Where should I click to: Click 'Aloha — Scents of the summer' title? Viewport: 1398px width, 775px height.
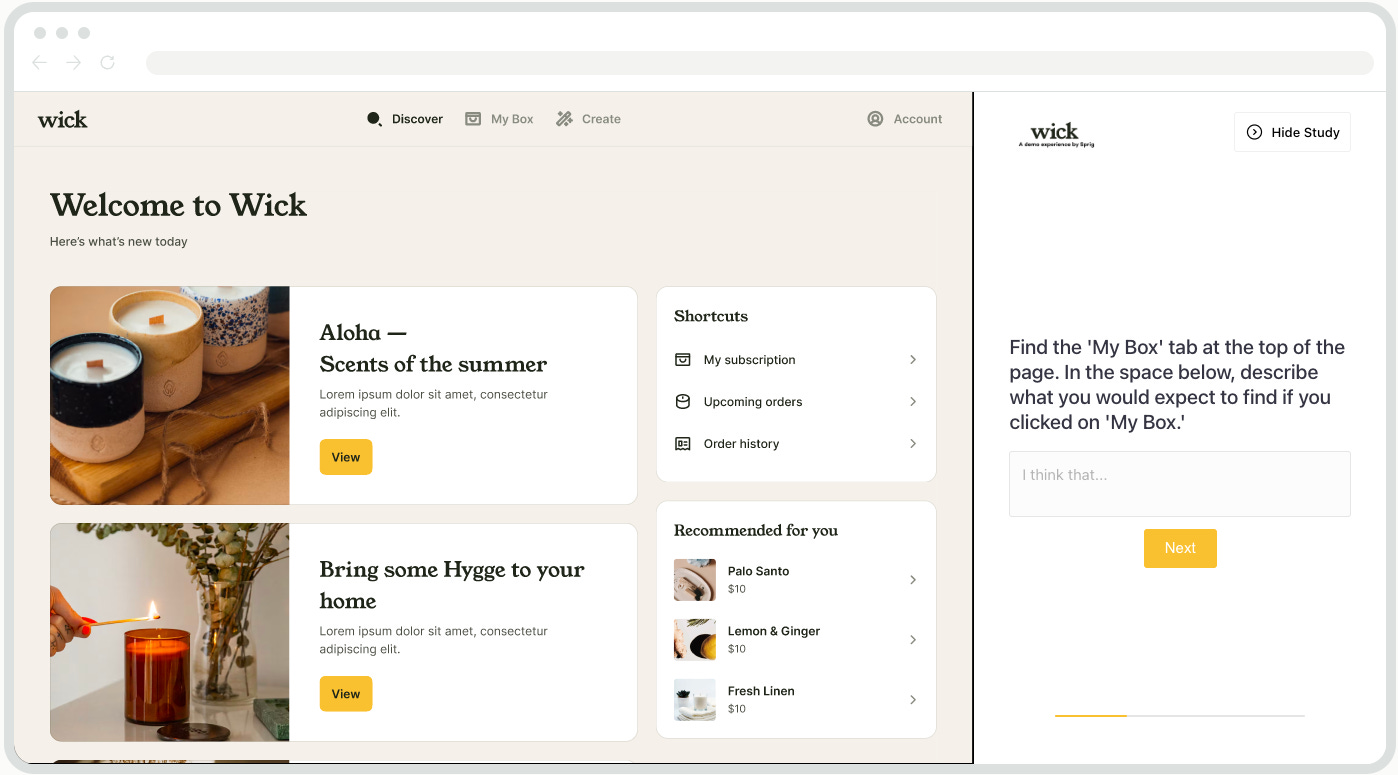click(433, 348)
